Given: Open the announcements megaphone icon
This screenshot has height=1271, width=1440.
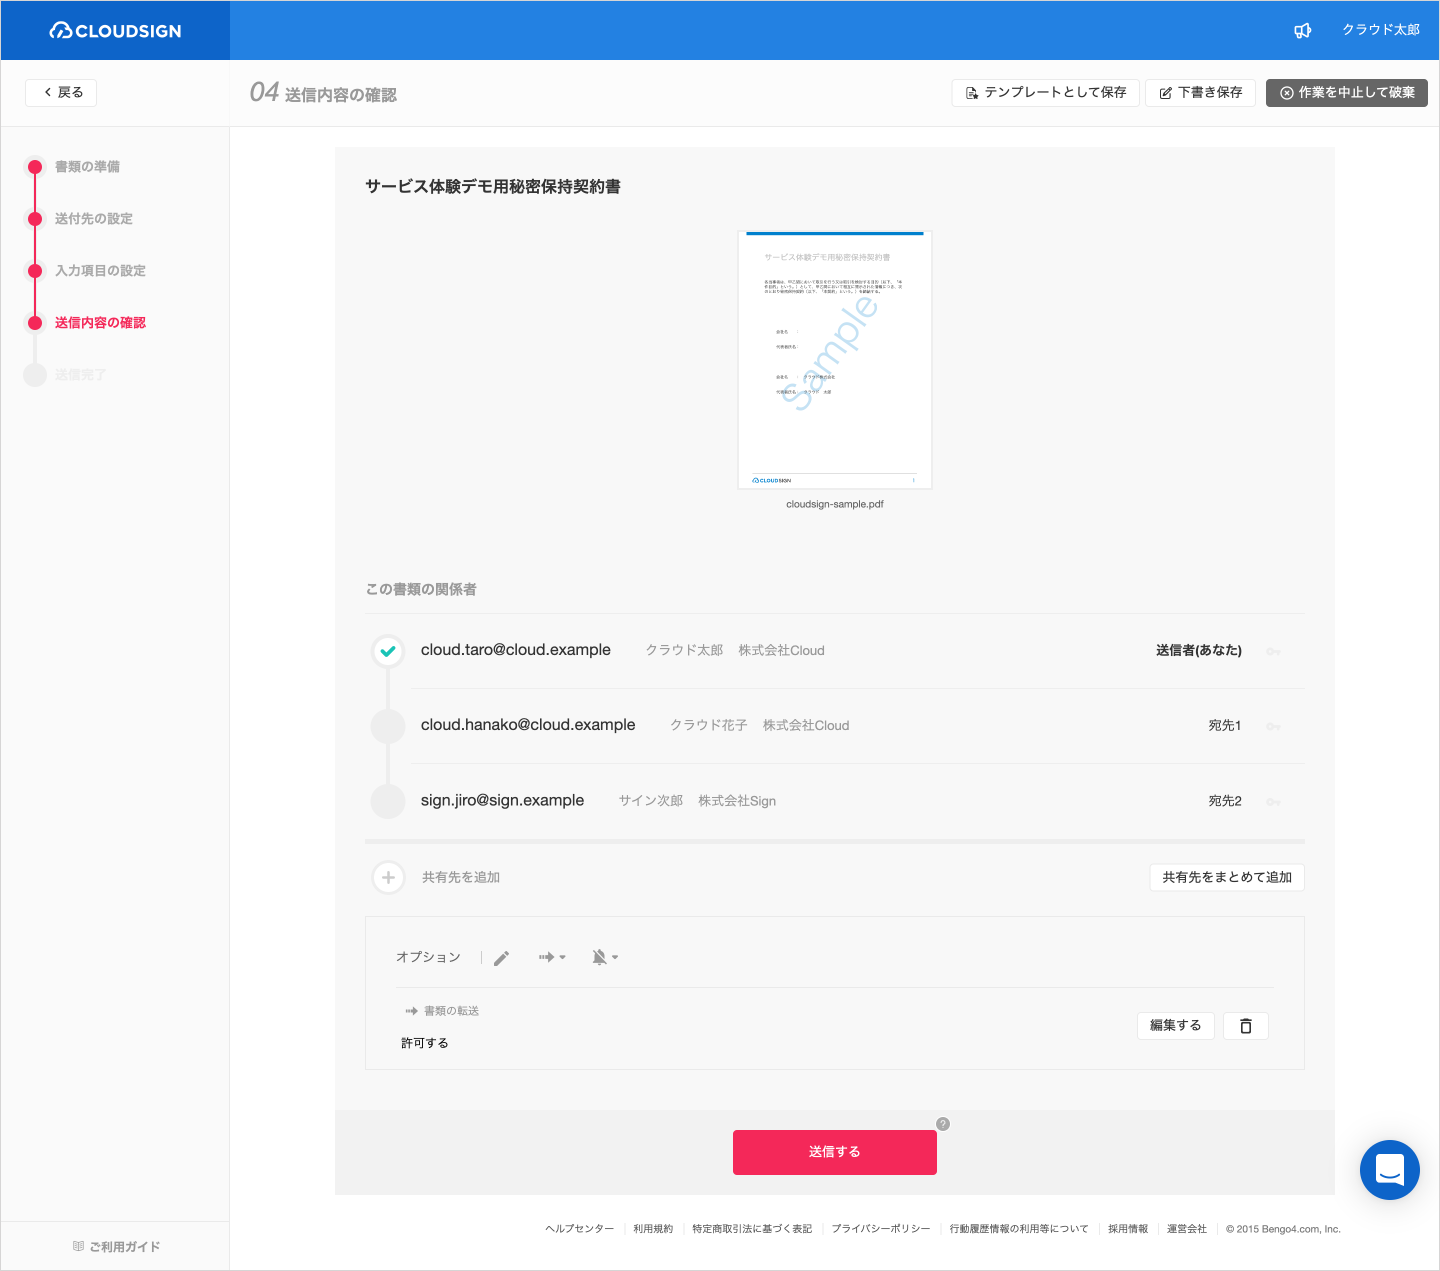Looking at the screenshot, I should coord(1302,30).
